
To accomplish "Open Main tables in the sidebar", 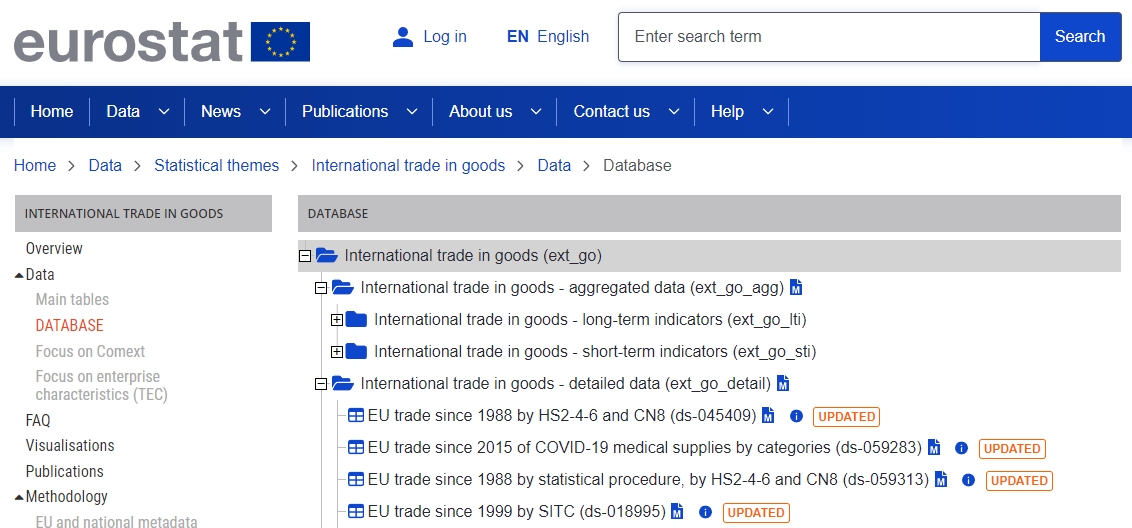I will click(72, 299).
